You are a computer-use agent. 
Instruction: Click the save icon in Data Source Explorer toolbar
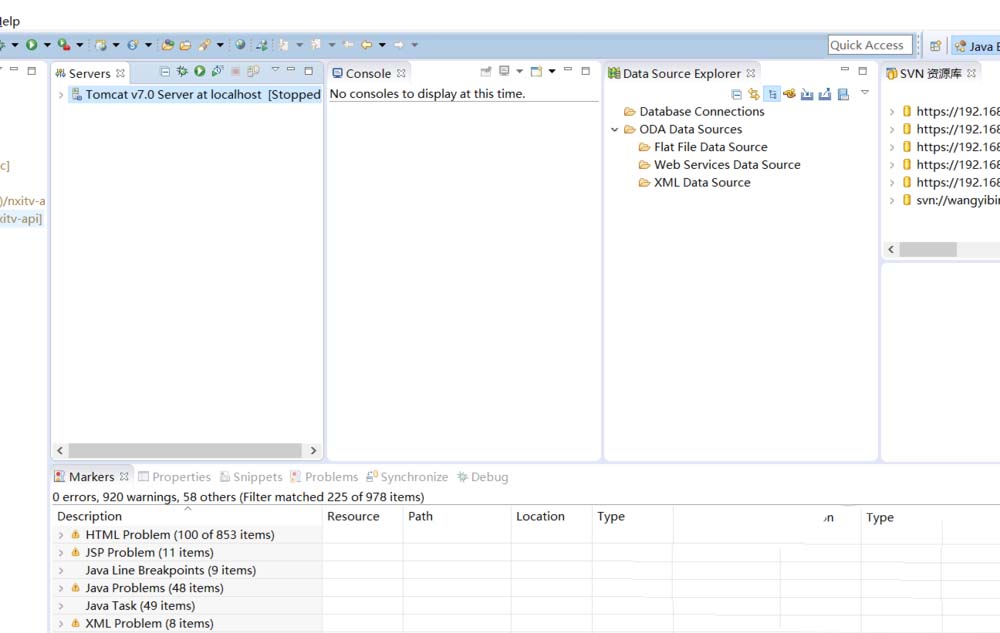pyautogui.click(x=843, y=94)
